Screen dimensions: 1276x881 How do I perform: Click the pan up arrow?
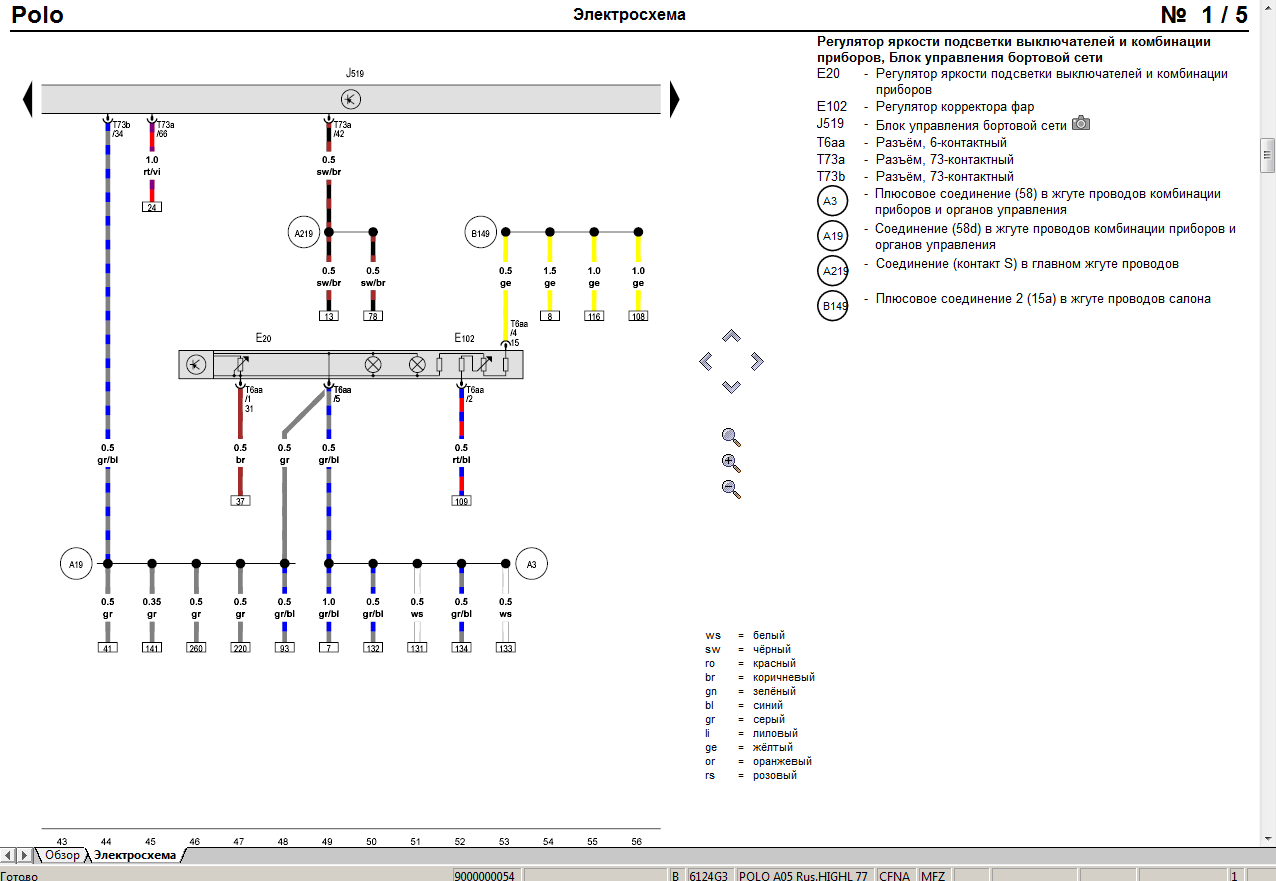tap(731, 337)
